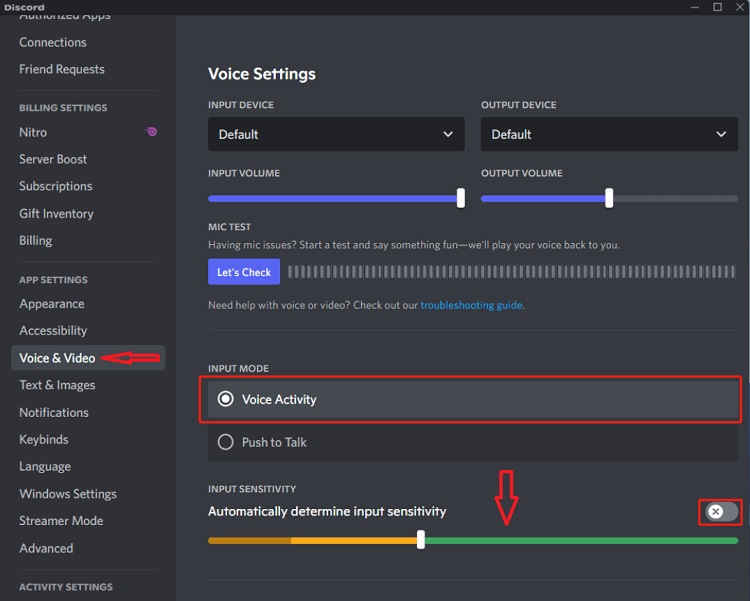Viewport: 750px width, 601px height.
Task: Click the input device dropdown chevron
Action: click(x=448, y=134)
